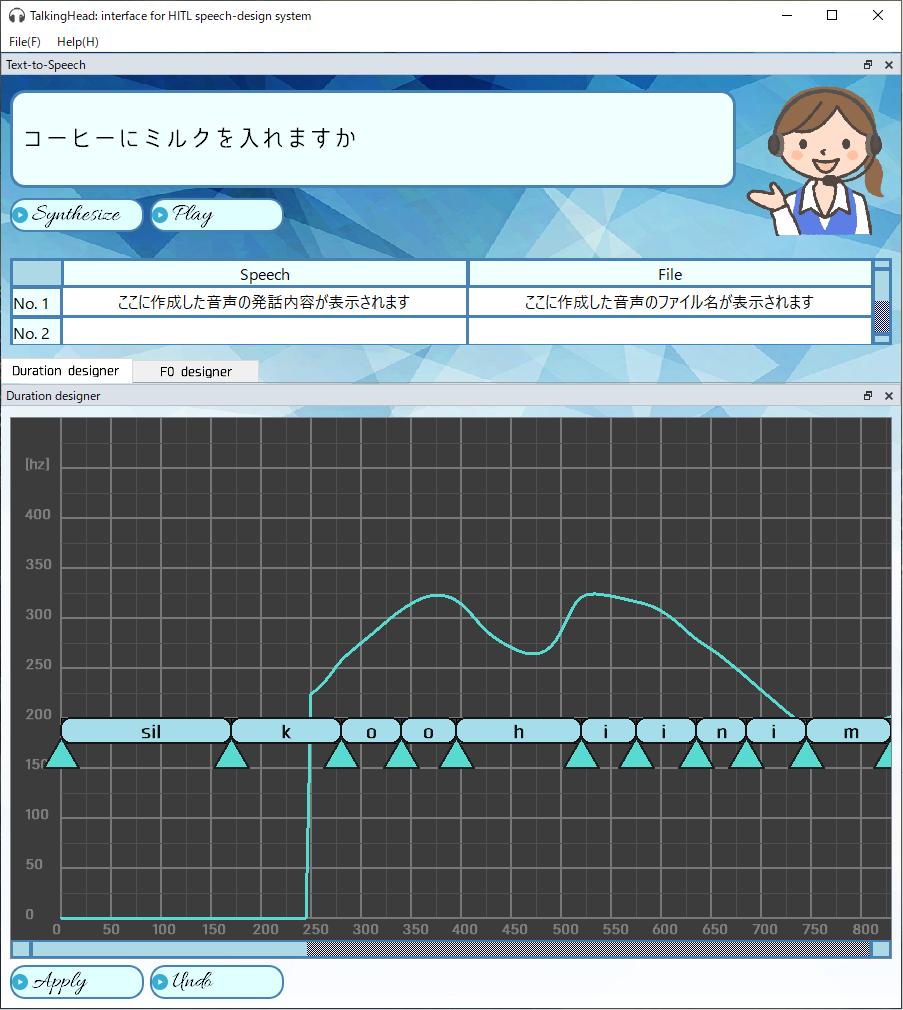Minimize the TalkingHead window
Screen dimensions: 903x1010
tap(786, 15)
